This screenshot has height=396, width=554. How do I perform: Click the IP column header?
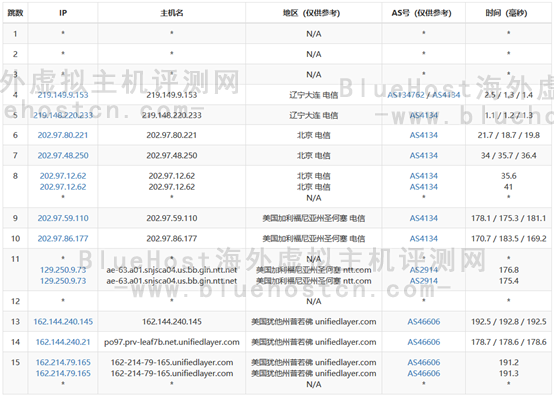(x=63, y=13)
